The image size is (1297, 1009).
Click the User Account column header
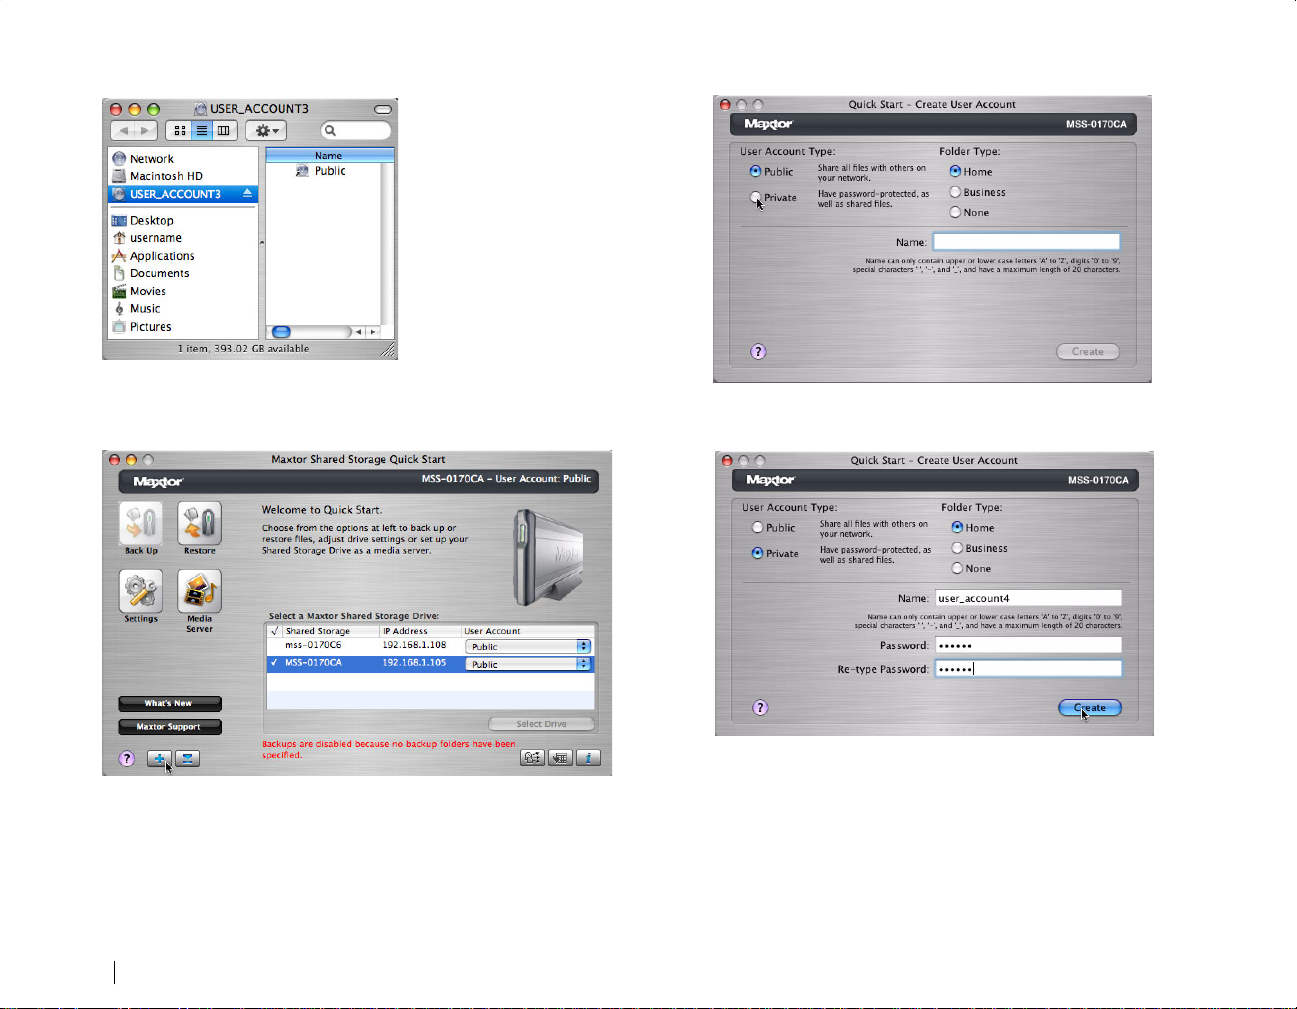point(528,631)
